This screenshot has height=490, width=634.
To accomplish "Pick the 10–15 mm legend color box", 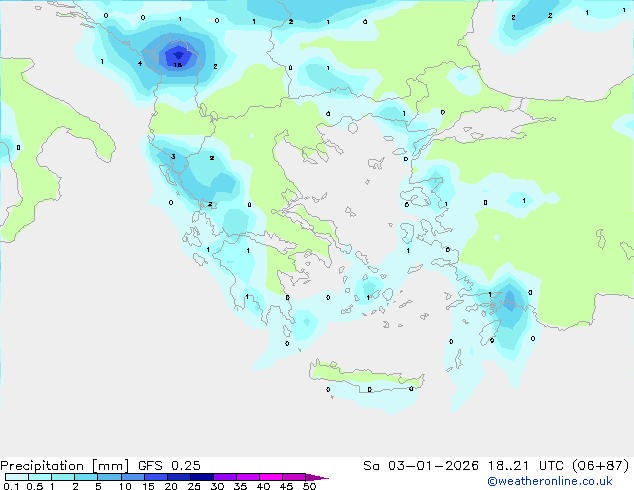I will [x=132, y=477].
